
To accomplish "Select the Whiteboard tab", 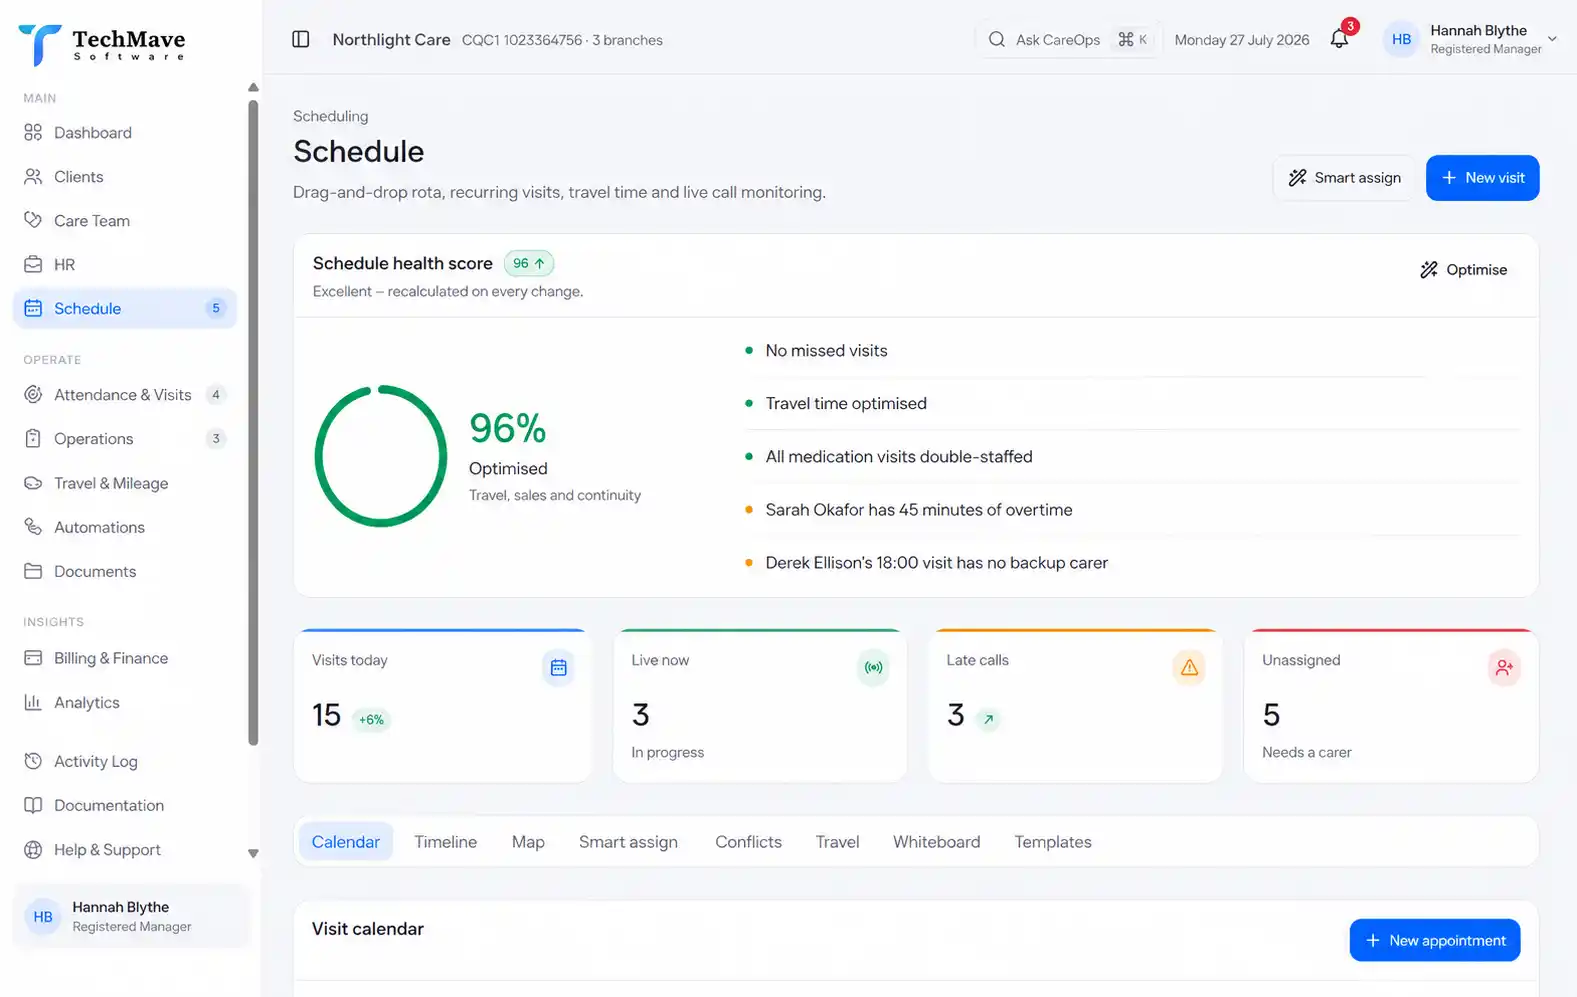I will coord(936,842).
